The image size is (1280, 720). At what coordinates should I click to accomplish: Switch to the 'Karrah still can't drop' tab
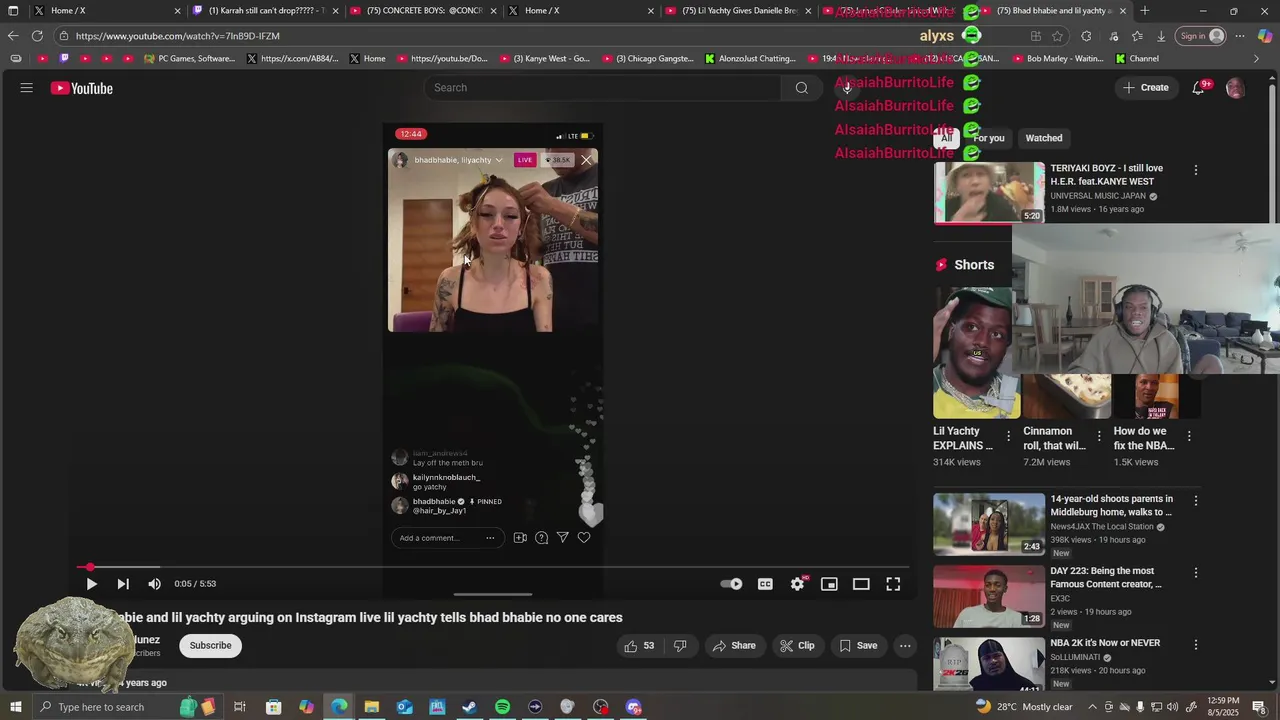click(266, 11)
